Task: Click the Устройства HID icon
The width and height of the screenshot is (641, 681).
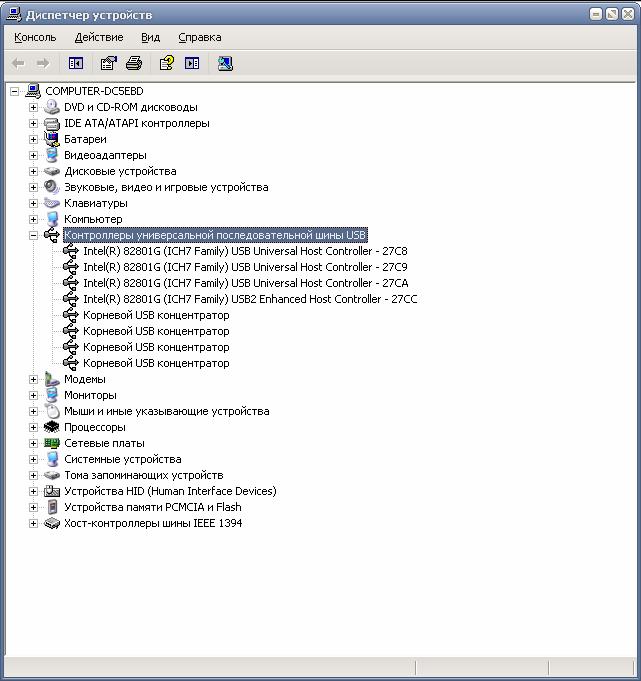Action: [x=52, y=491]
